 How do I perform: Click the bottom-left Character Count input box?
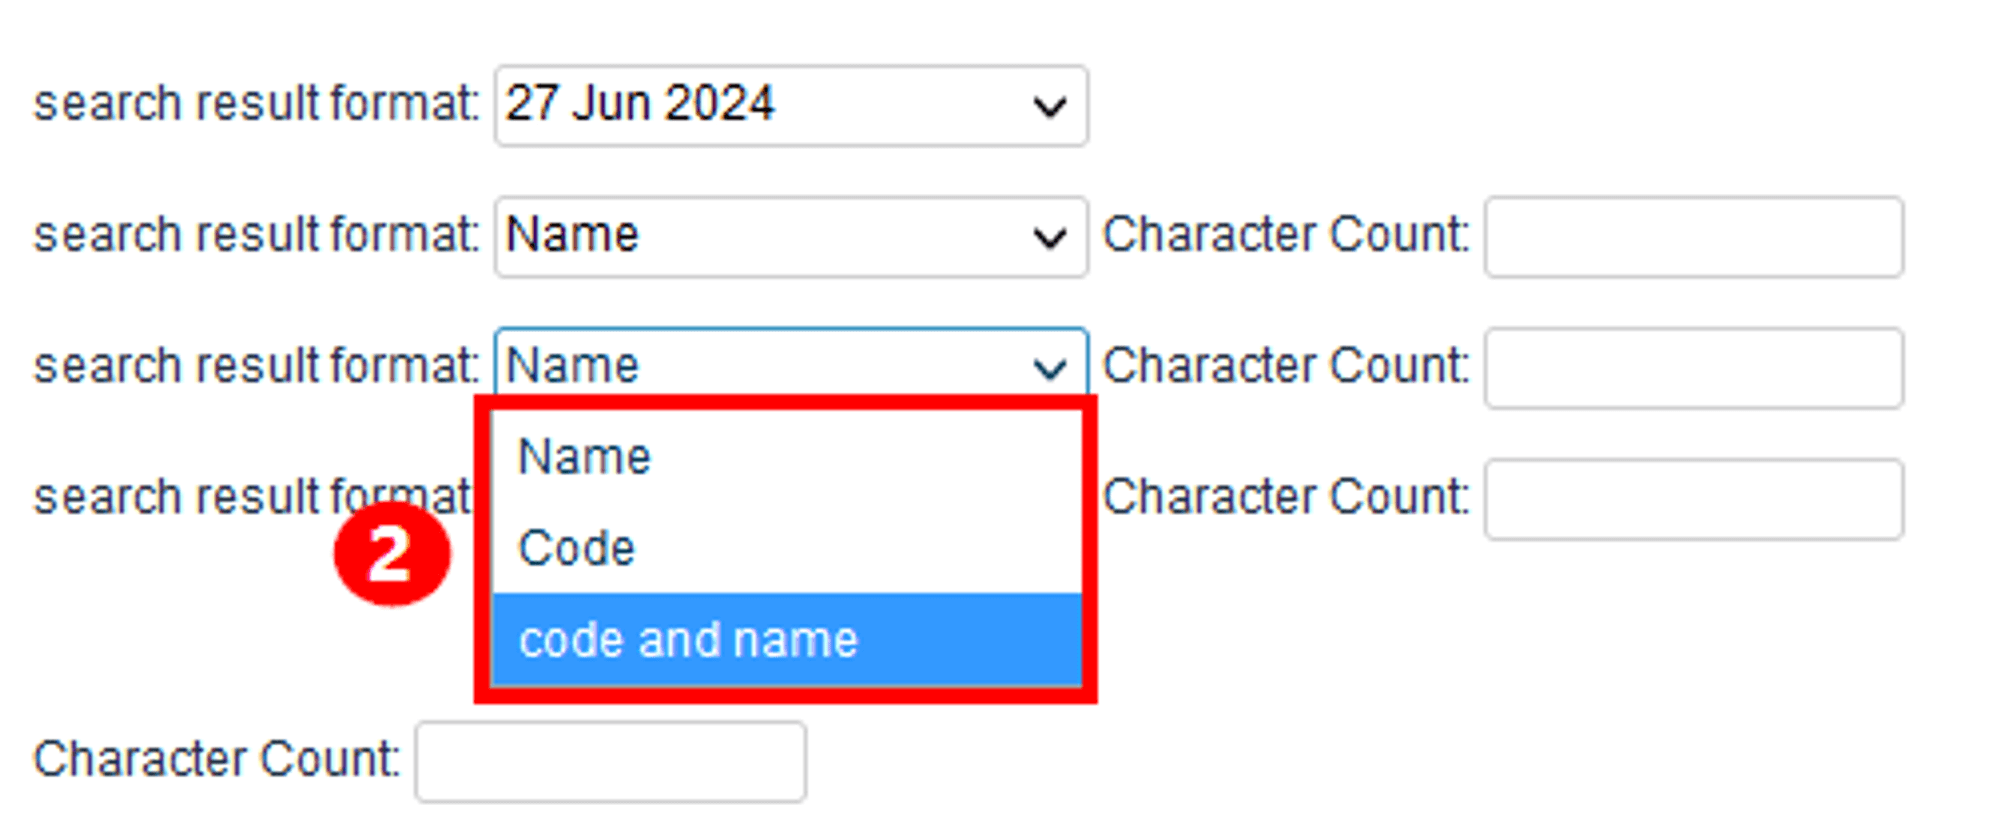click(610, 761)
